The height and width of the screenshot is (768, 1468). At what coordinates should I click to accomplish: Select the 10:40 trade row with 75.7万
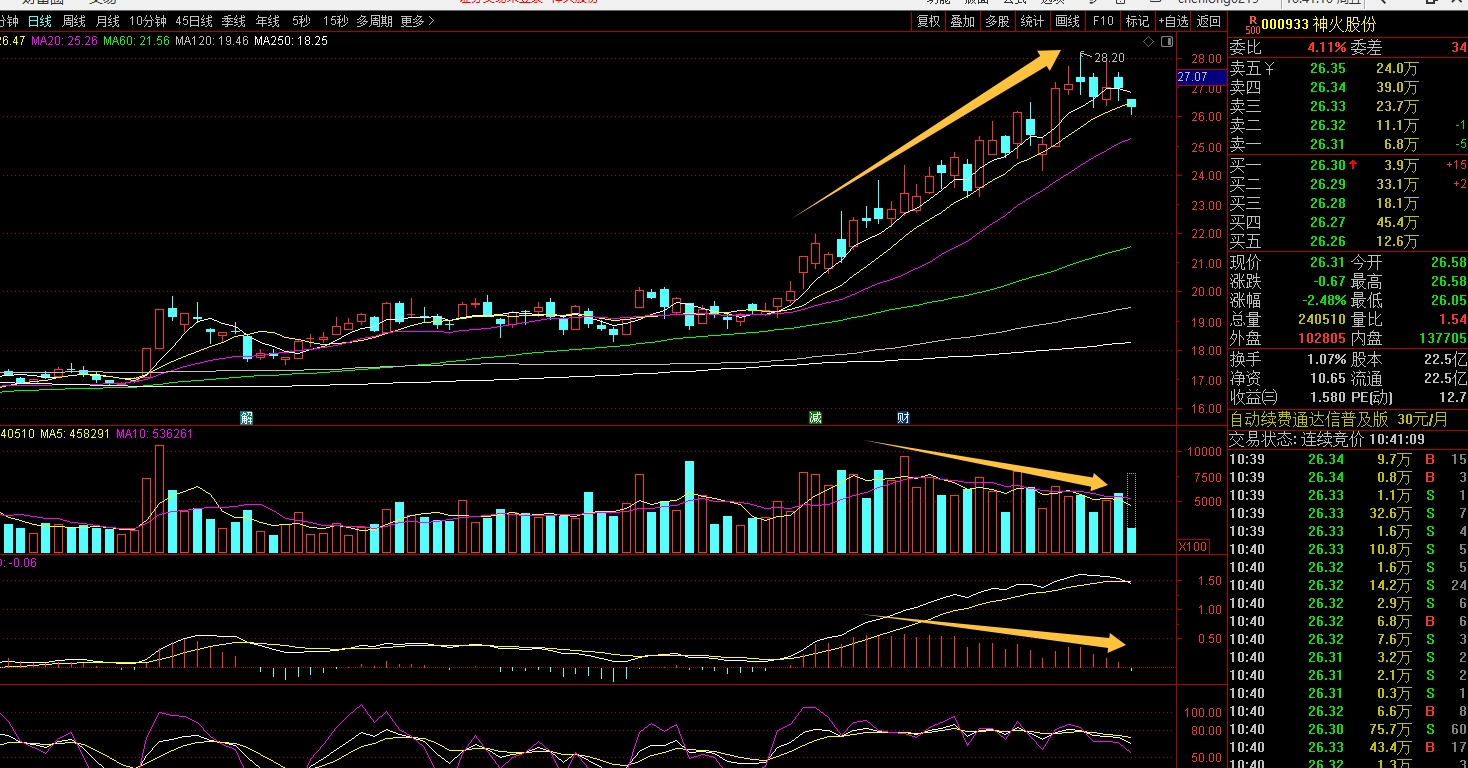click(x=1347, y=729)
